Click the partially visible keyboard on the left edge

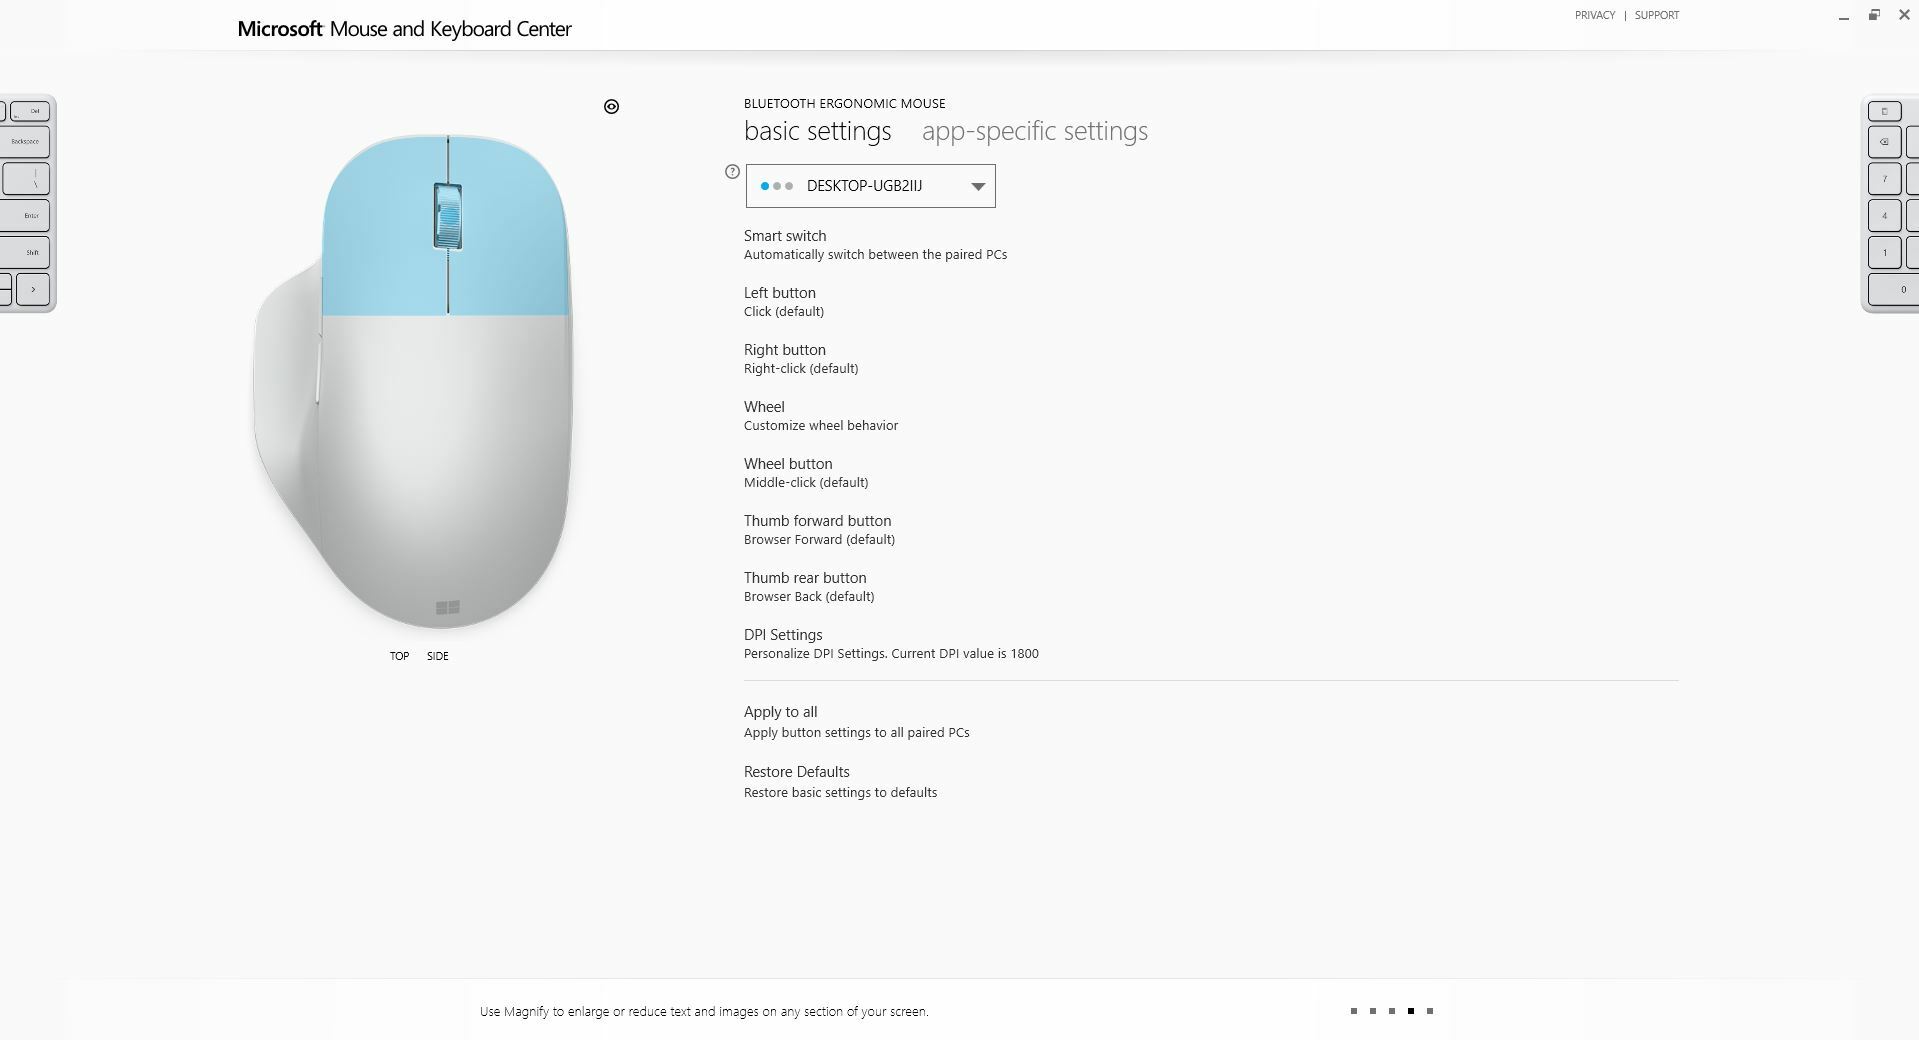[25, 200]
